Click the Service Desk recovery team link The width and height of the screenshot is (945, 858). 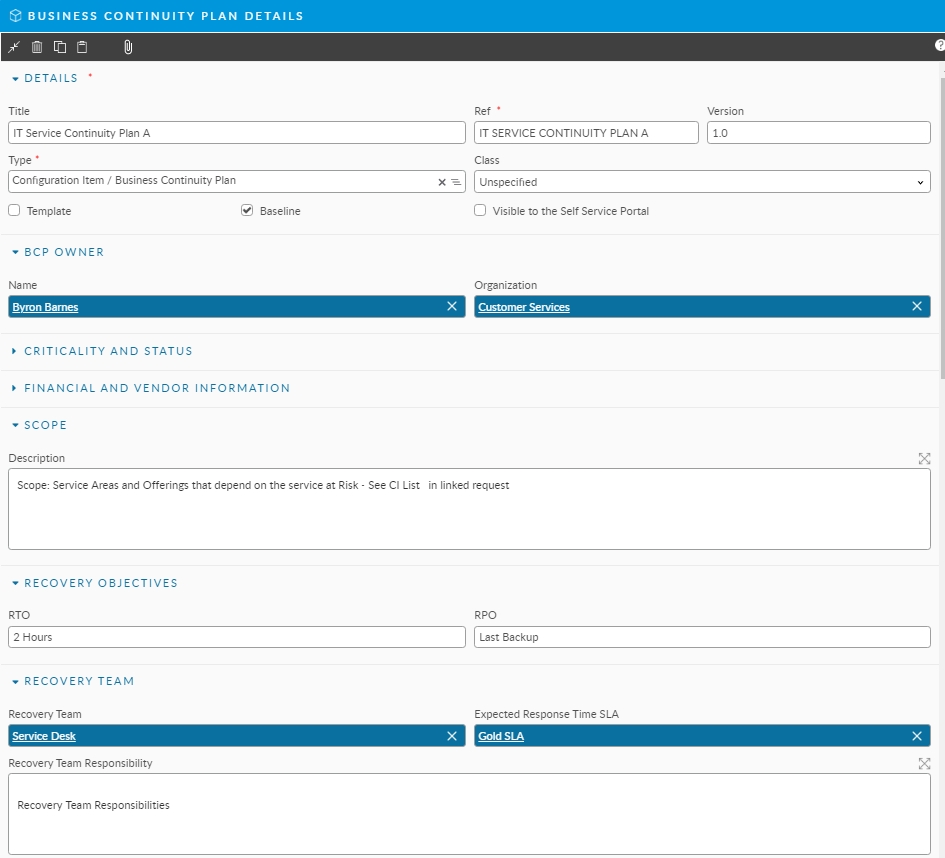tap(44, 737)
